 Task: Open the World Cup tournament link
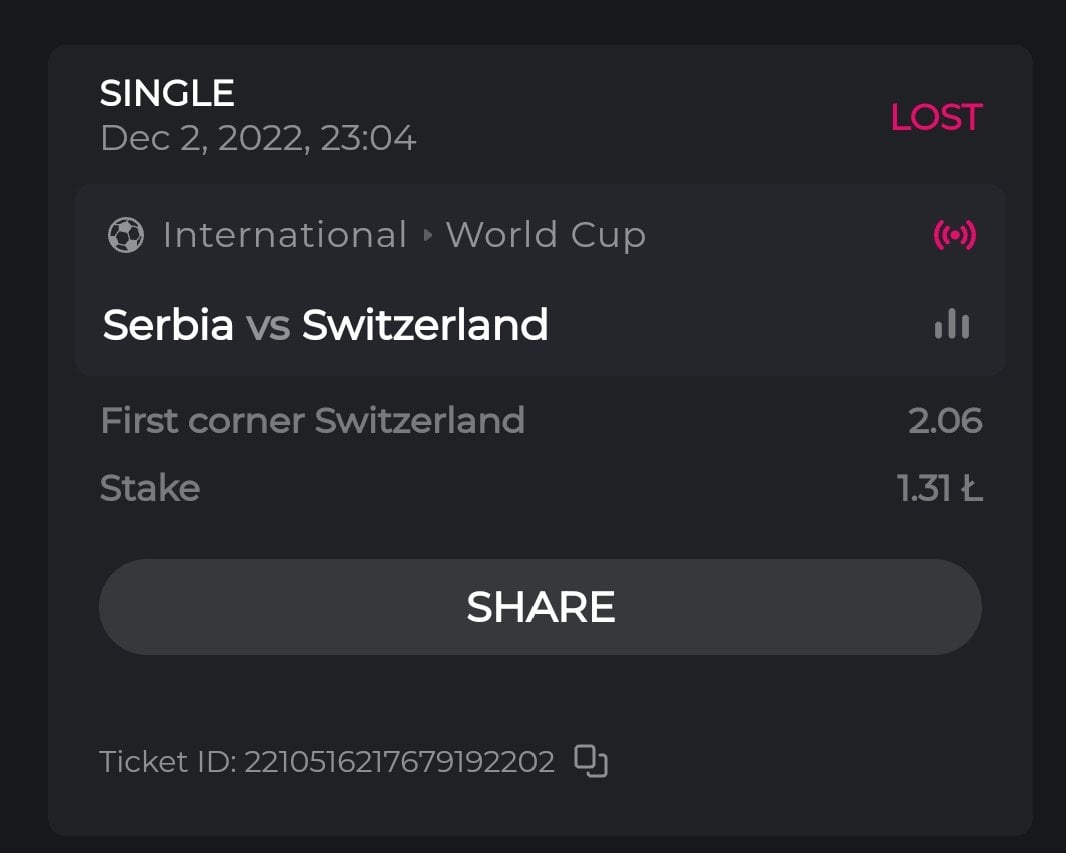click(x=546, y=235)
